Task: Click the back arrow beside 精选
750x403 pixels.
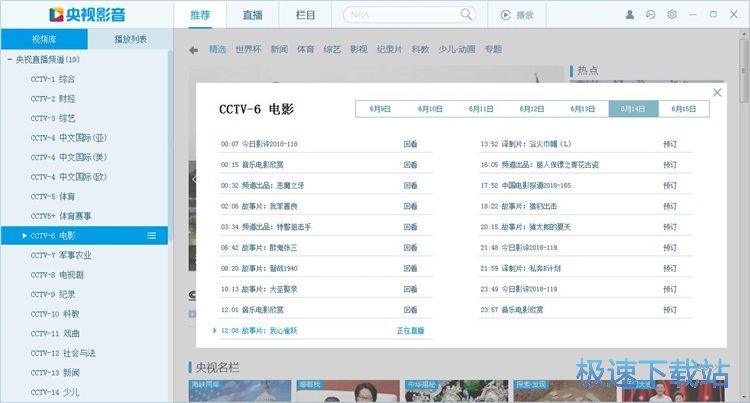Action: [x=193, y=50]
